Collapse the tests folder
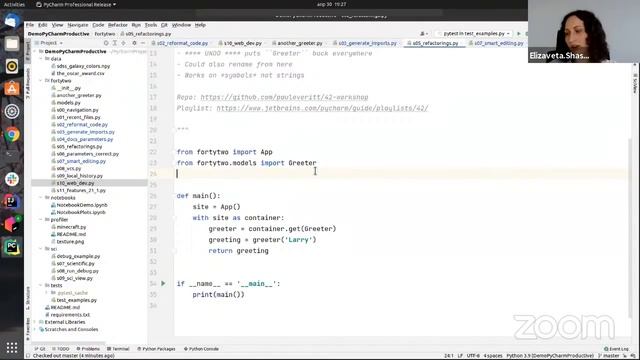Viewport: 640px width, 360px height. point(41,285)
